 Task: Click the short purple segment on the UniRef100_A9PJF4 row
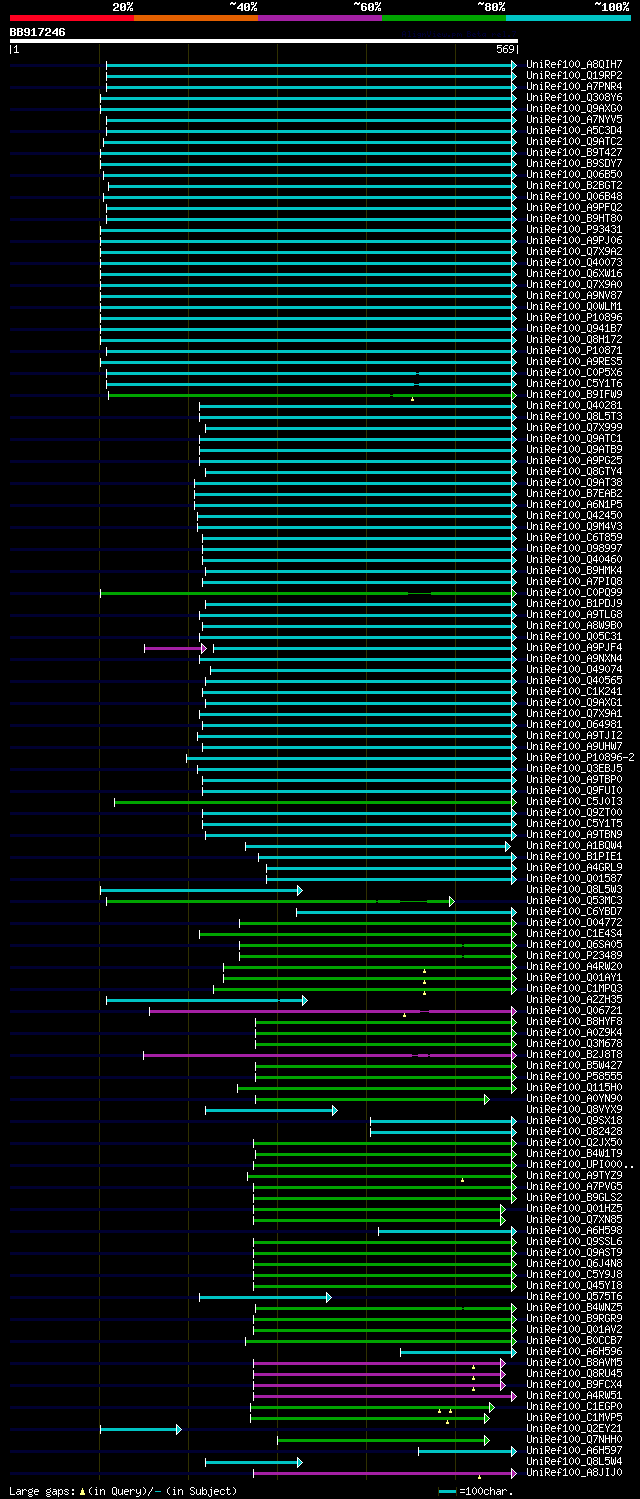pos(175,648)
